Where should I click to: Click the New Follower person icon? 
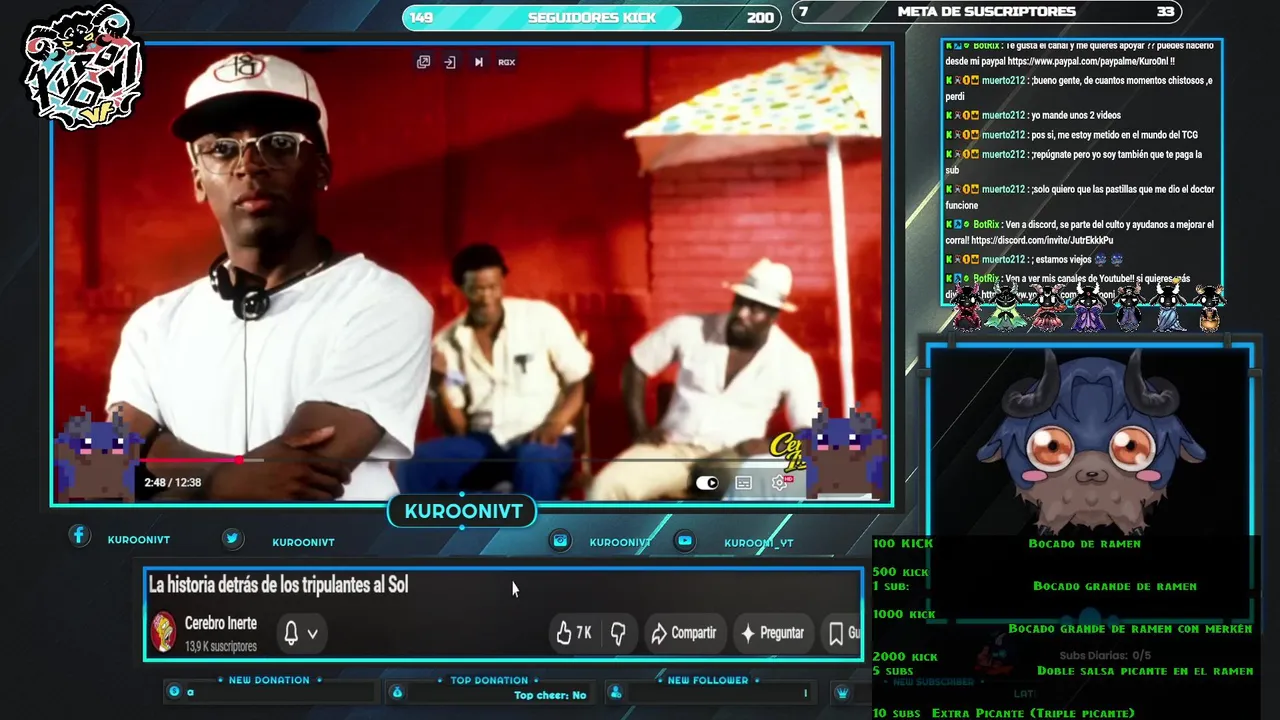point(616,692)
